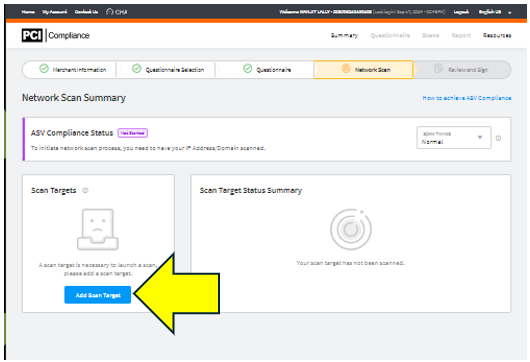Open My Account in top bar
The width and height of the screenshot is (530, 362).
point(55,12)
